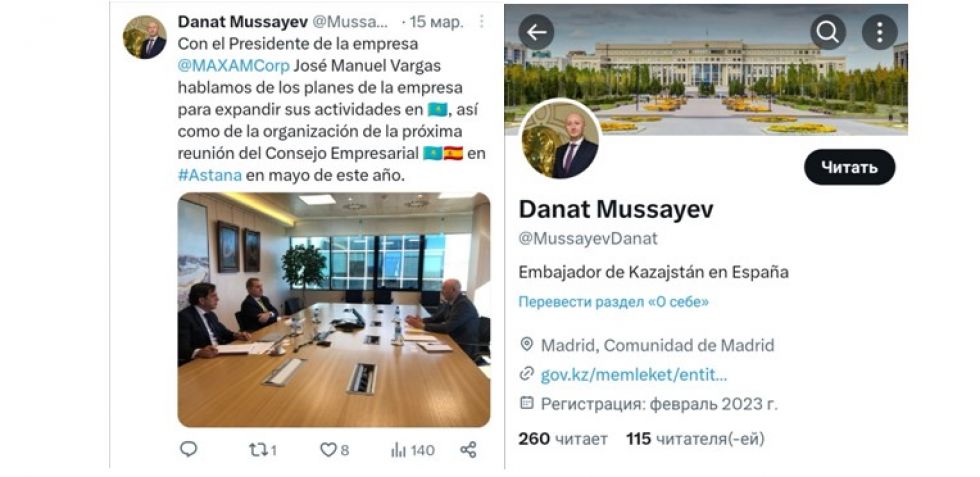Image resolution: width=980 pixels, height=477 pixels.
Task: Click the reply speech bubble icon
Action: (188, 449)
